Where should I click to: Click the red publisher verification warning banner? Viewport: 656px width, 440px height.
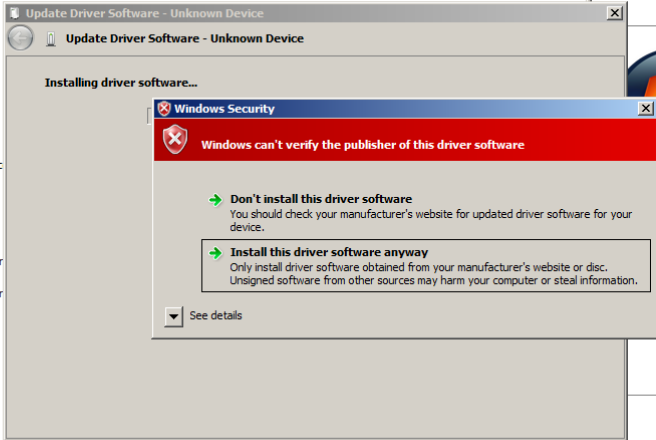(x=405, y=140)
